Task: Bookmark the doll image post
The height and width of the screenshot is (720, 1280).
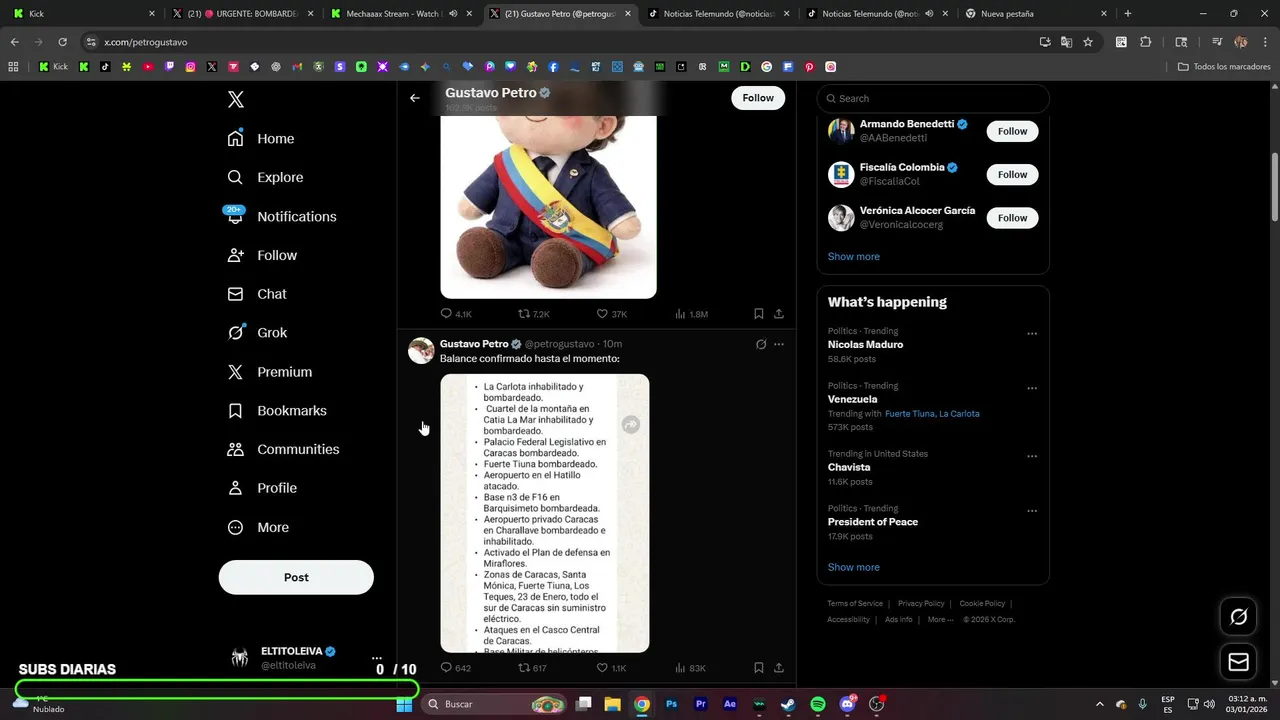Action: pos(759,314)
